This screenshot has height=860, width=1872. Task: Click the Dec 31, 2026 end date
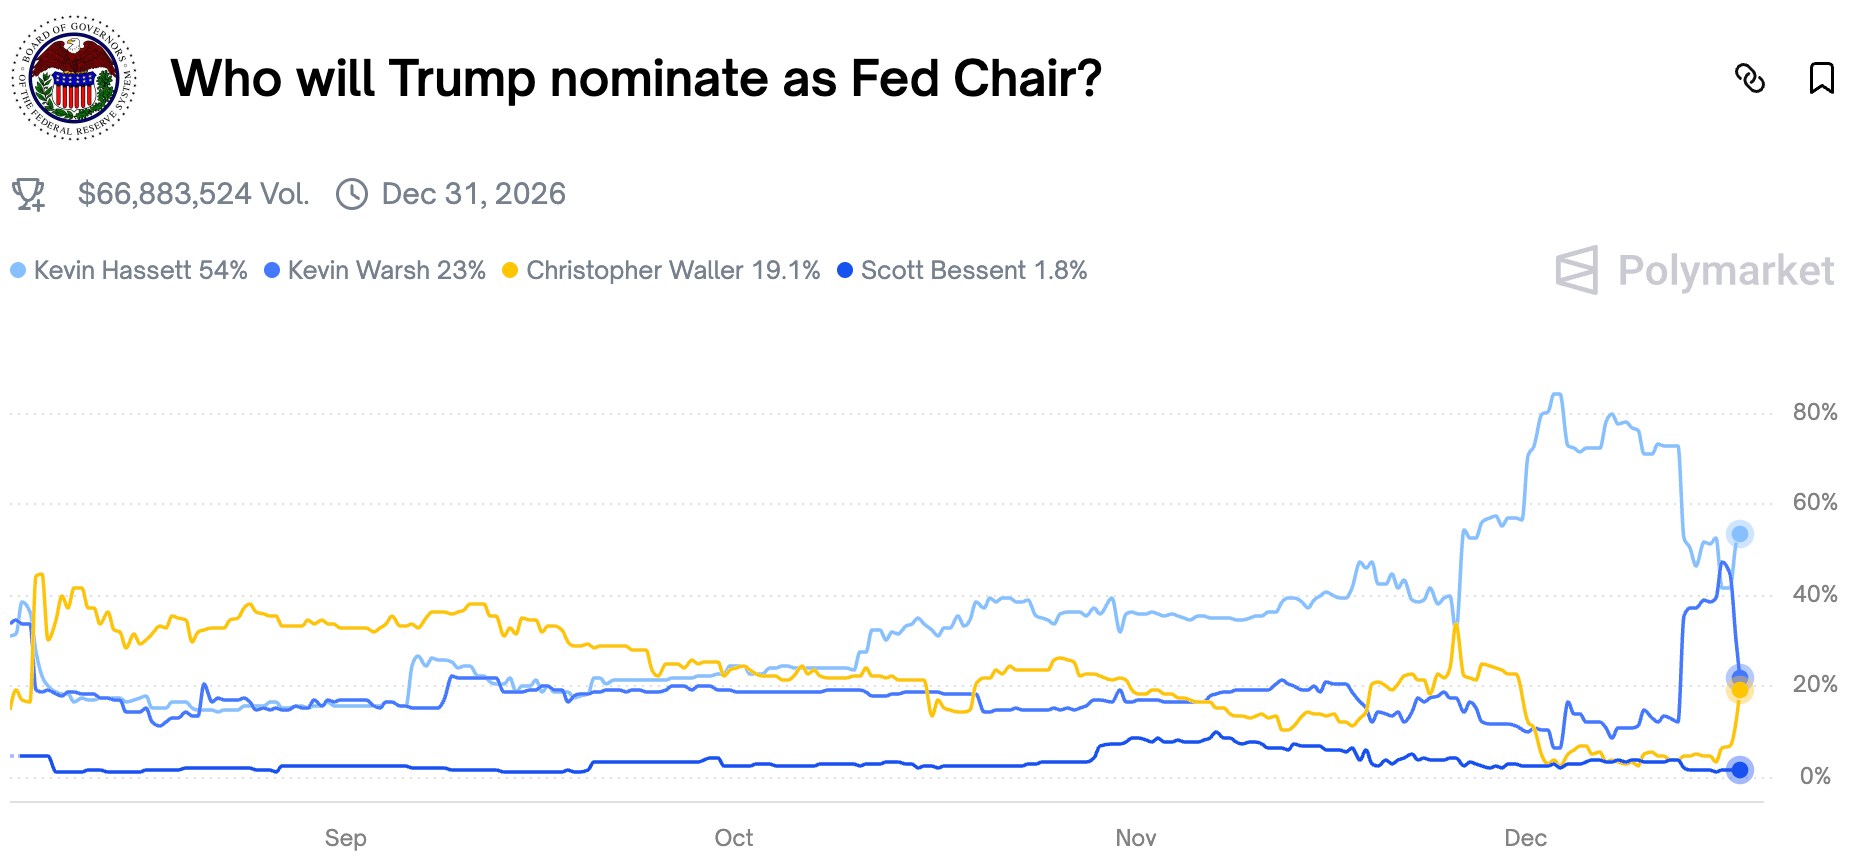(x=473, y=194)
